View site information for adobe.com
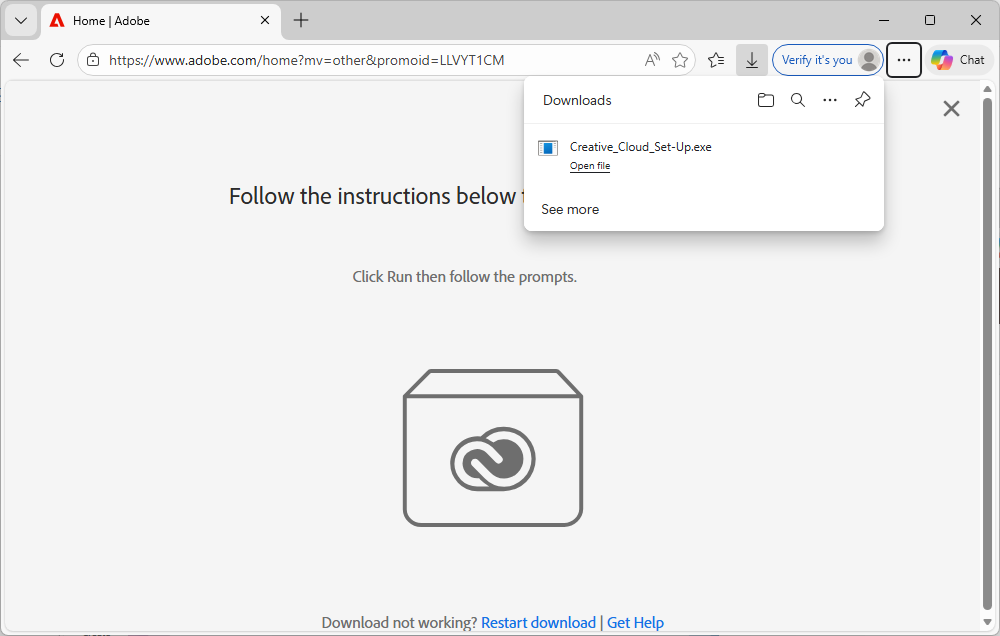 coord(93,60)
